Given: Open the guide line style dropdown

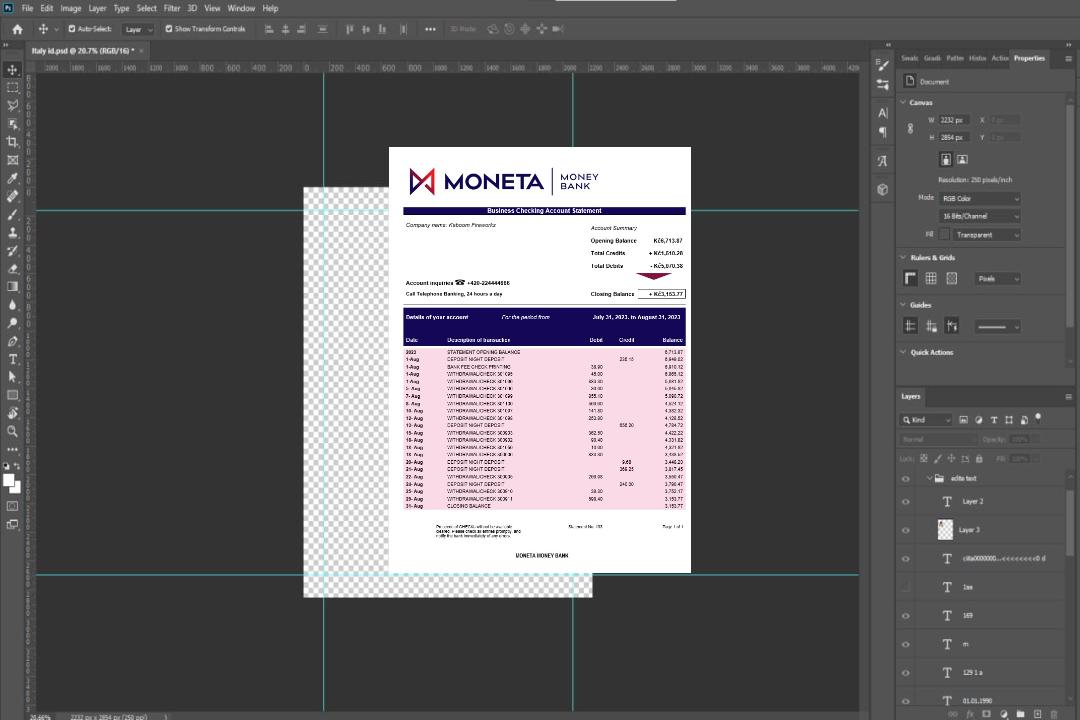Looking at the screenshot, I should coord(997,327).
